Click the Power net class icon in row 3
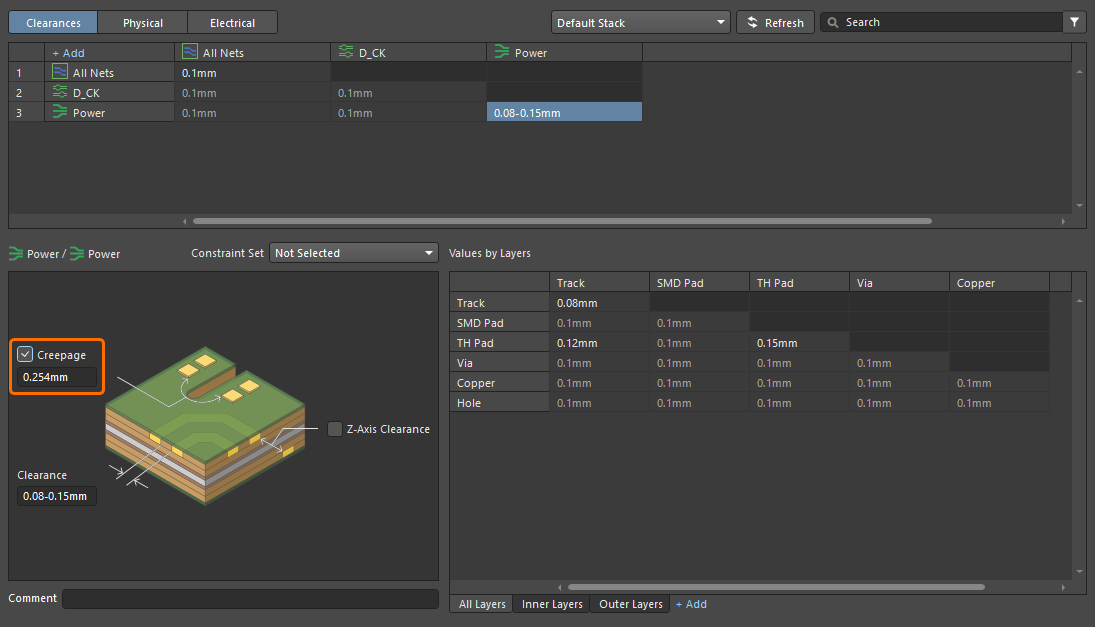This screenshot has width=1095, height=627. [60, 112]
